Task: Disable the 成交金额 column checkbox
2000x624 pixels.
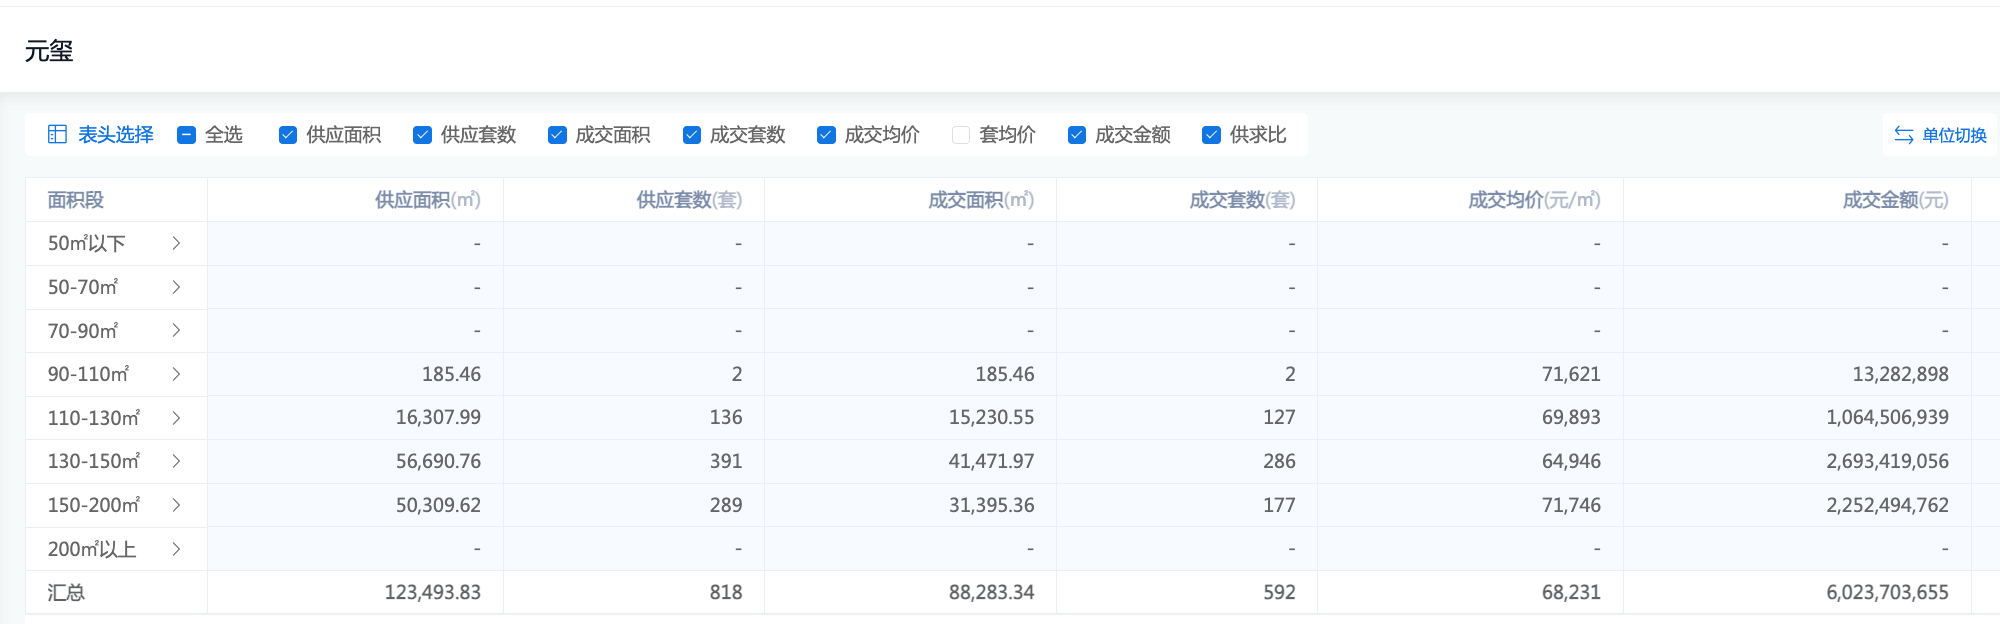Action: pyautogui.click(x=1077, y=135)
